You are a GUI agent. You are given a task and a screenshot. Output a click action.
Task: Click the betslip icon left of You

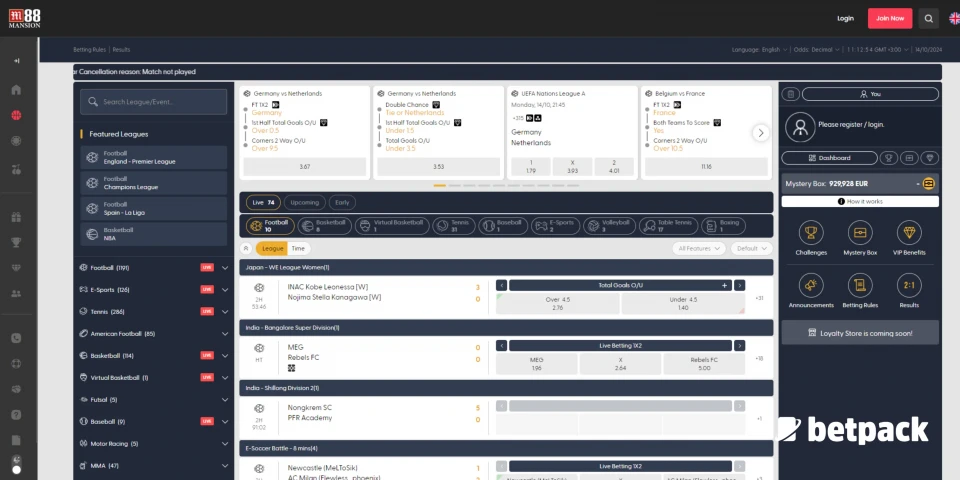click(790, 94)
